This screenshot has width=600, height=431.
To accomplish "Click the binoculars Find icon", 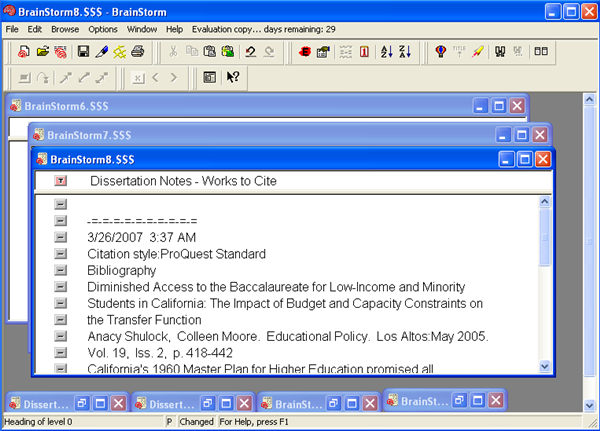I will point(500,51).
